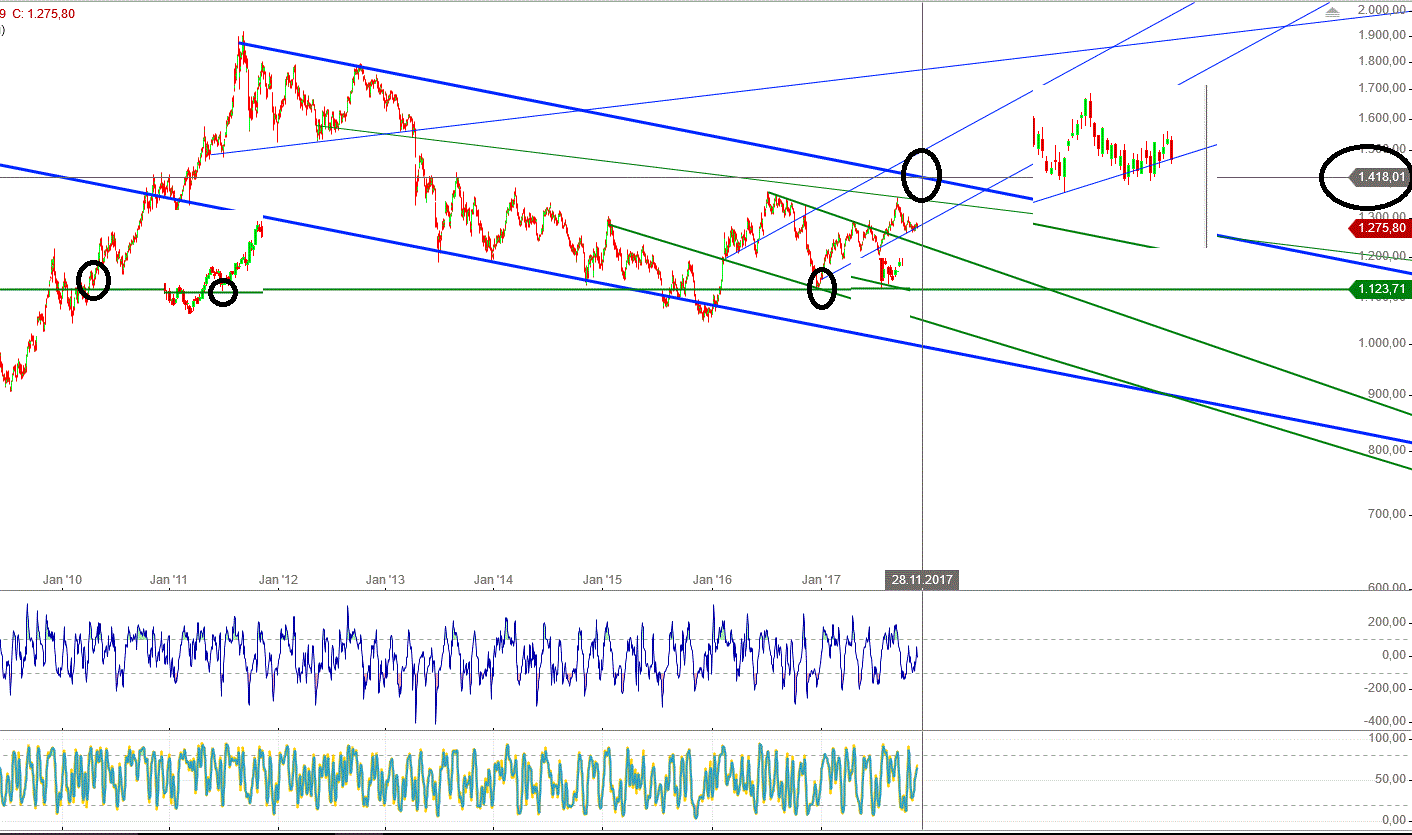Click the Jan '10 timeline label
Viewport: 1412px width, 835px height.
click(x=62, y=579)
